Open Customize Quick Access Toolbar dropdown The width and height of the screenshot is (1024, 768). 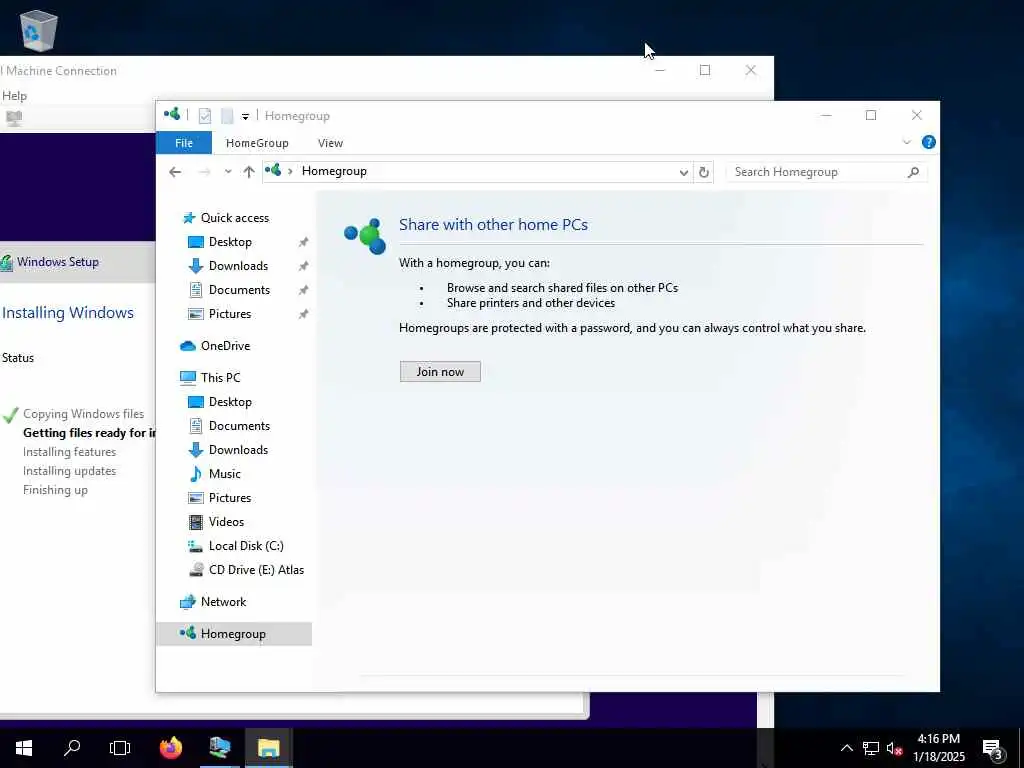click(x=245, y=116)
